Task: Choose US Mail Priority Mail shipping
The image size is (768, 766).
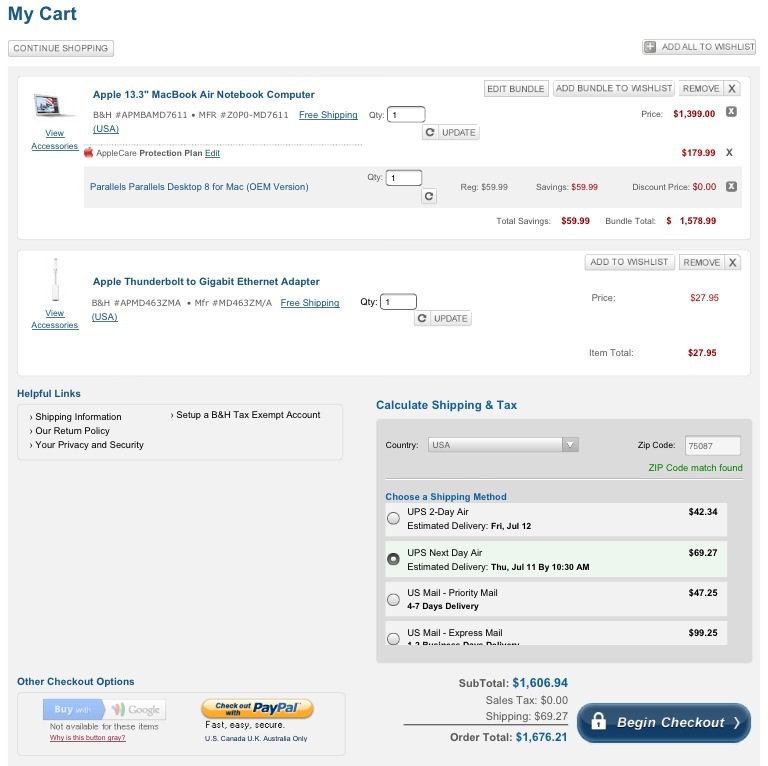Action: pos(393,599)
